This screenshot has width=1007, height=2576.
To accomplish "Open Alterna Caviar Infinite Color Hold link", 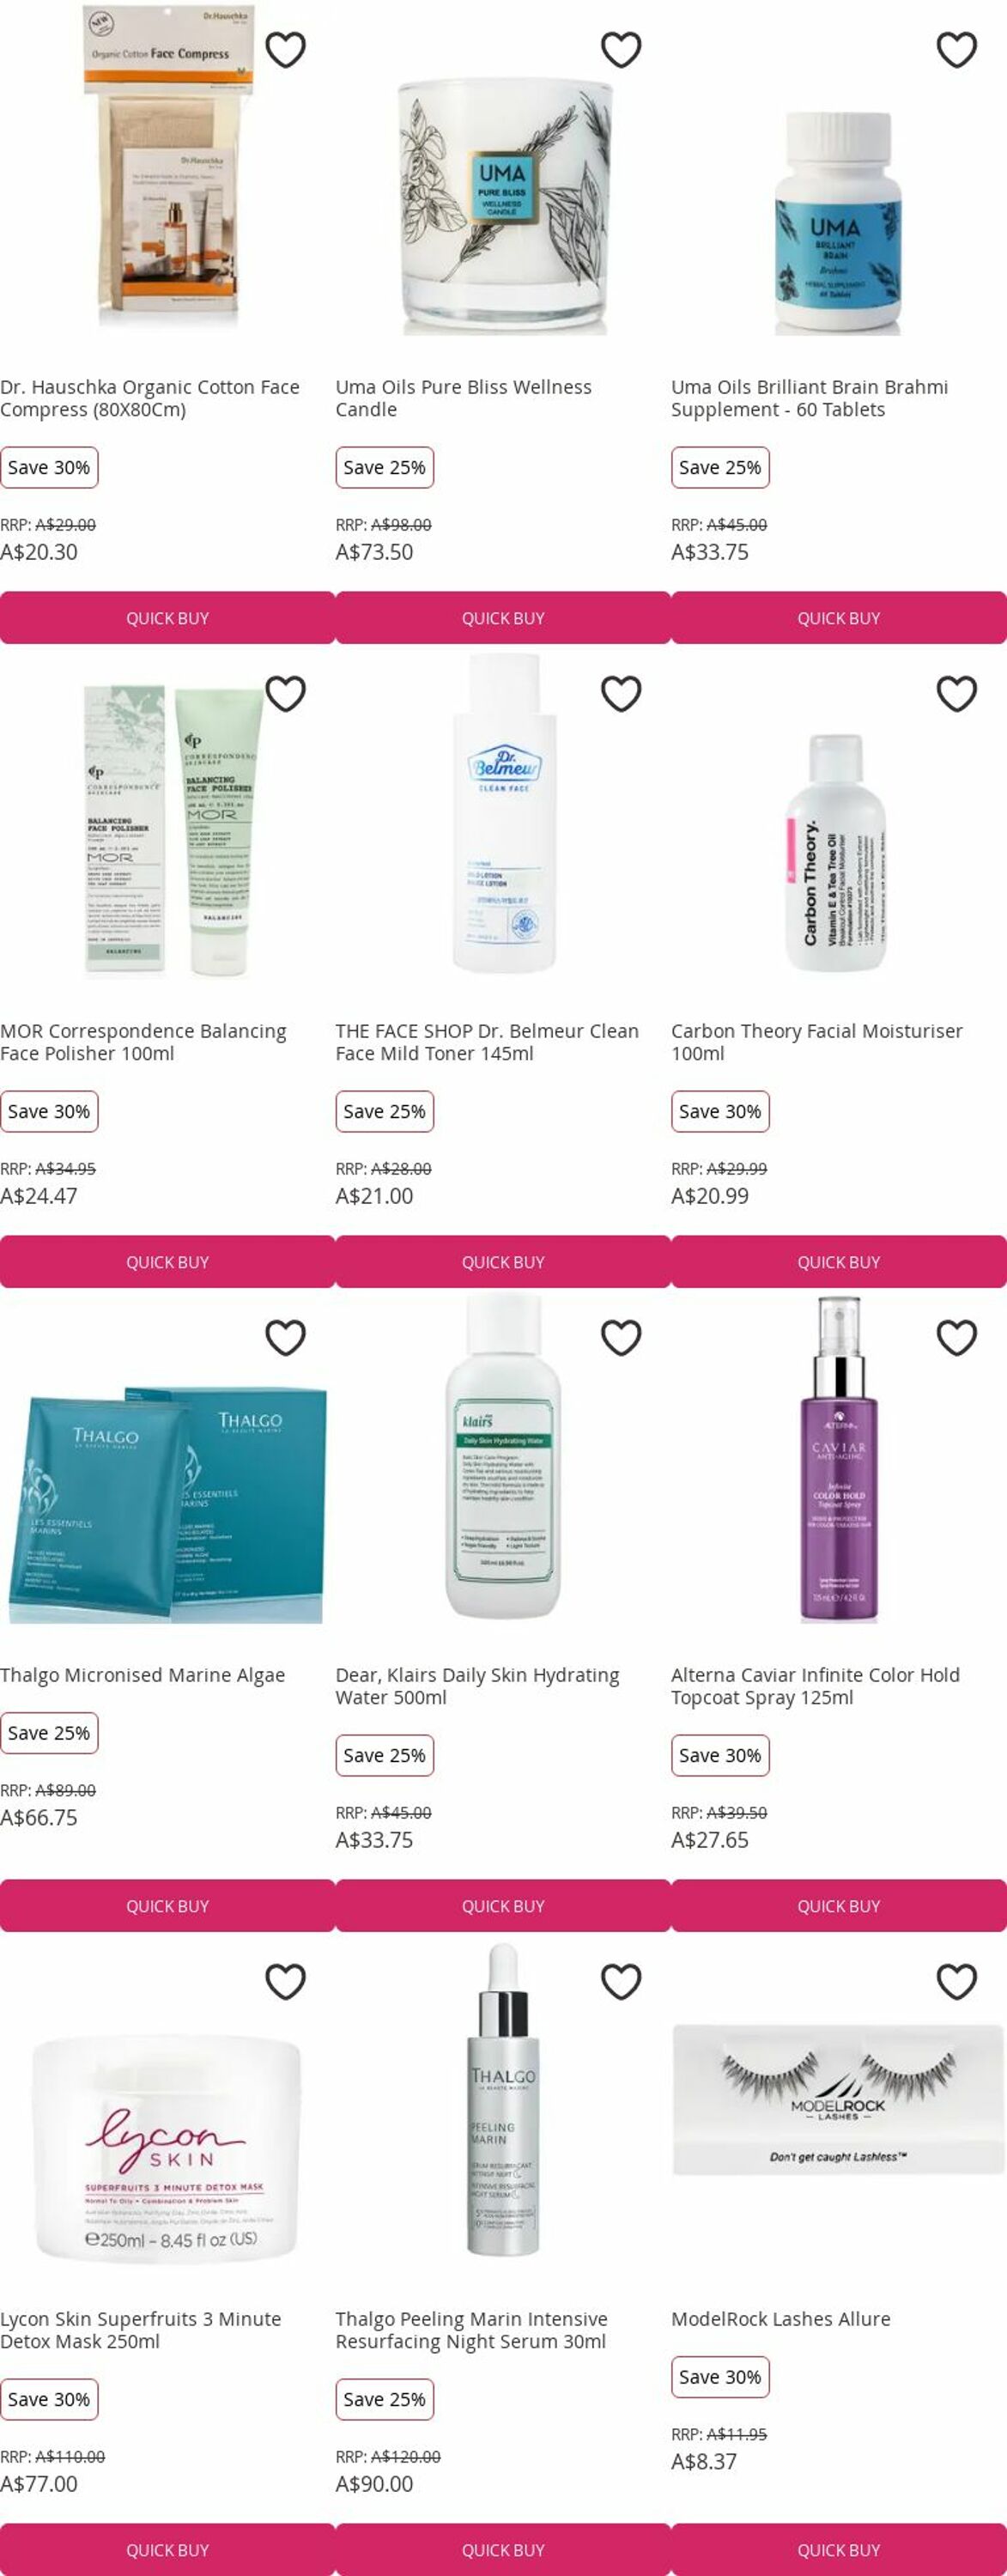I will point(815,1686).
